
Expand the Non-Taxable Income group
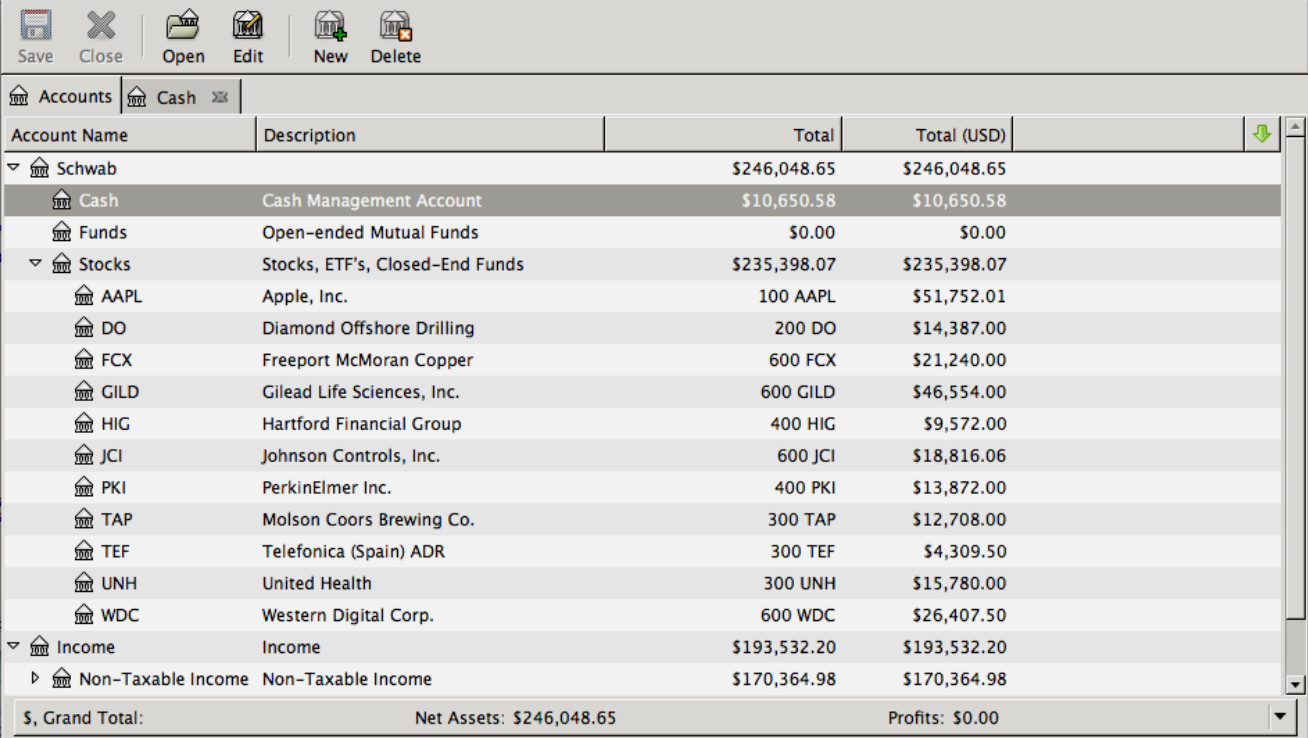click(x=36, y=678)
